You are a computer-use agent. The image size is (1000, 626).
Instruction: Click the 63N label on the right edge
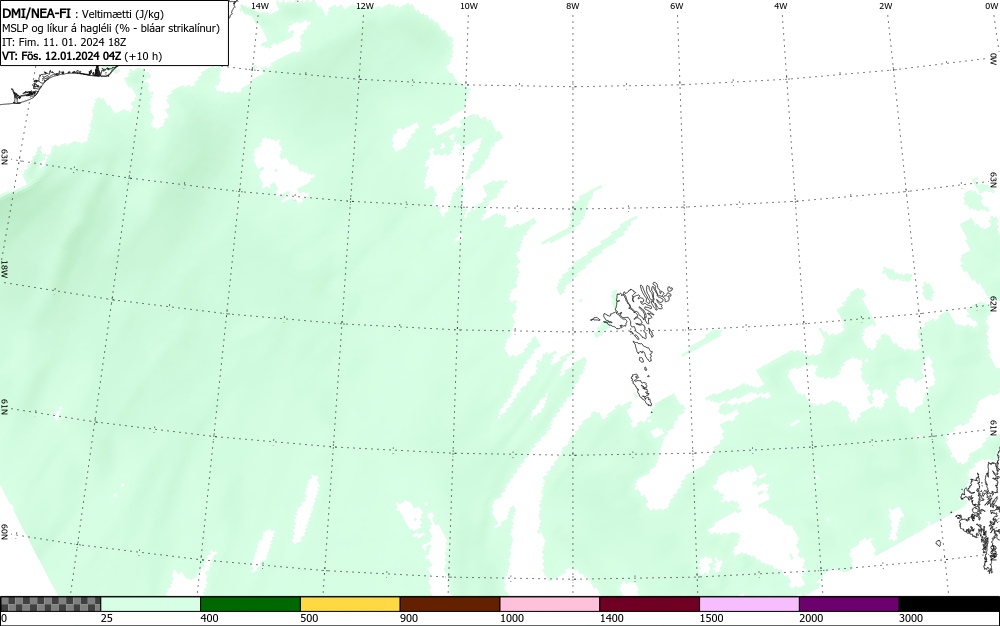coord(994,179)
